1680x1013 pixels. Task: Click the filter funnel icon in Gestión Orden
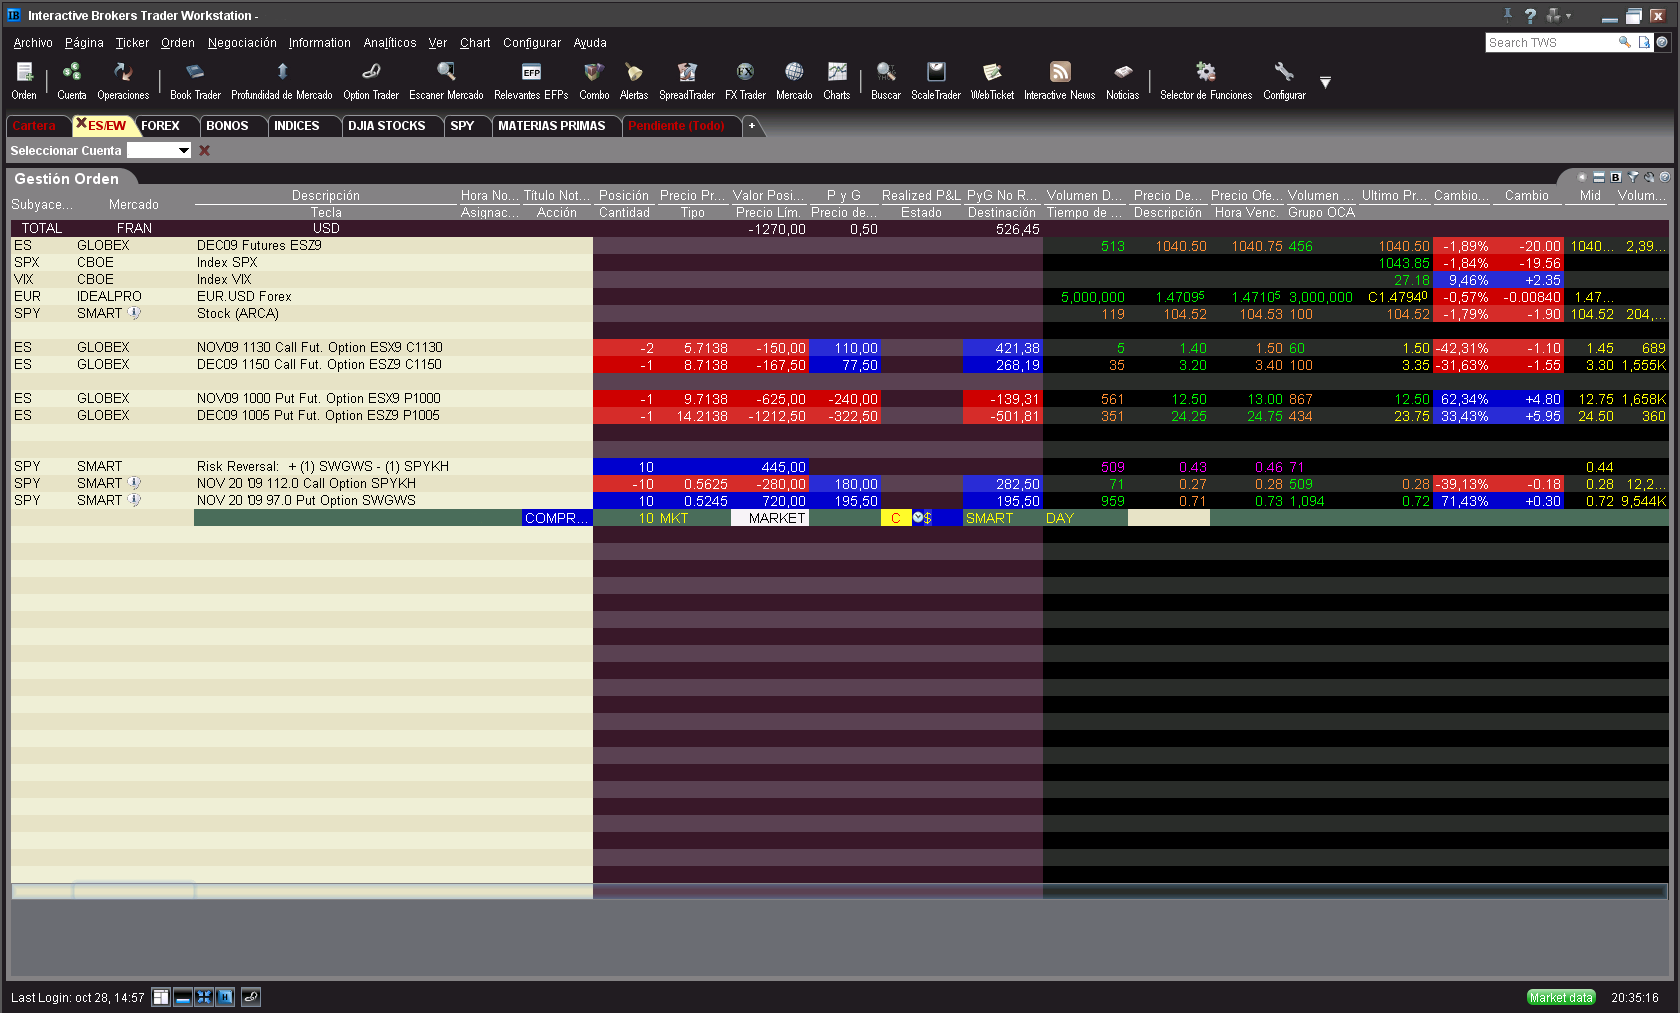(x=1633, y=177)
